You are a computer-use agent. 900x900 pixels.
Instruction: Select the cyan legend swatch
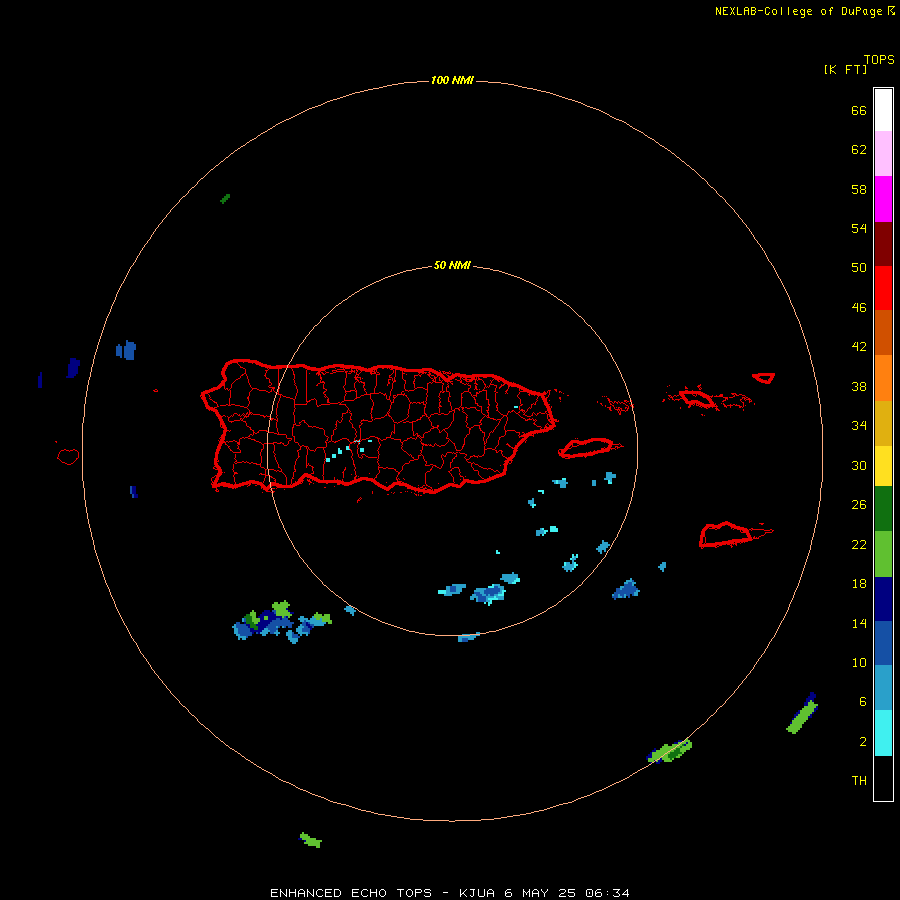point(883,733)
